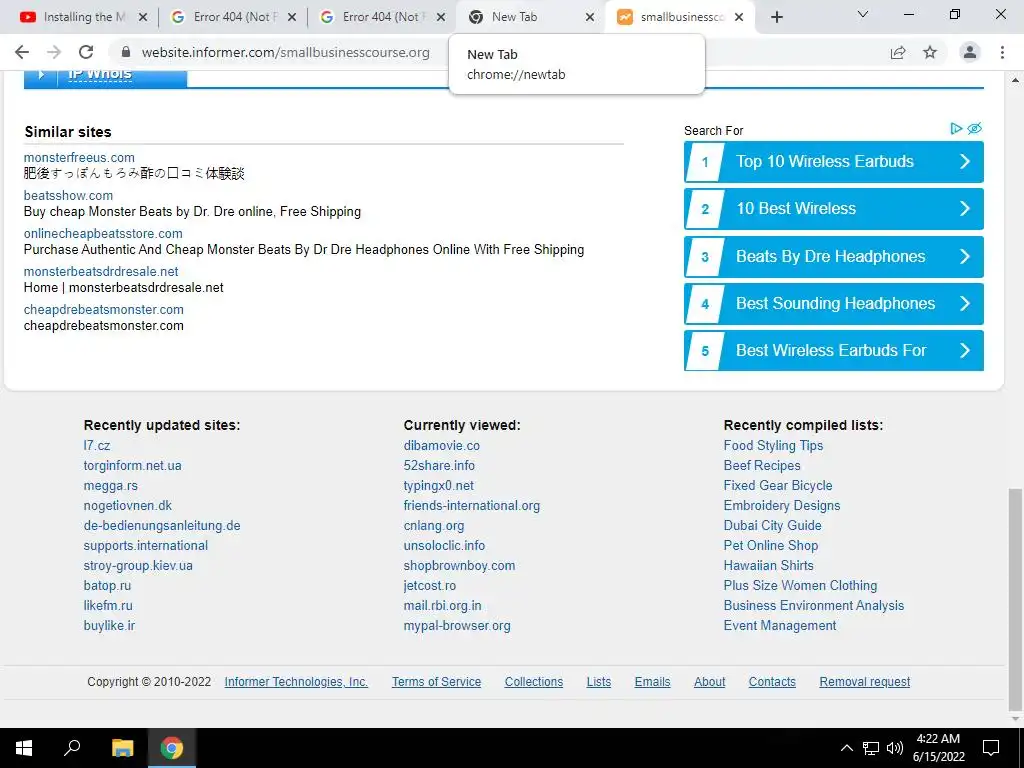Viewport: 1024px width, 768px height.
Task: Close the New Tab tab
Action: click(590, 18)
